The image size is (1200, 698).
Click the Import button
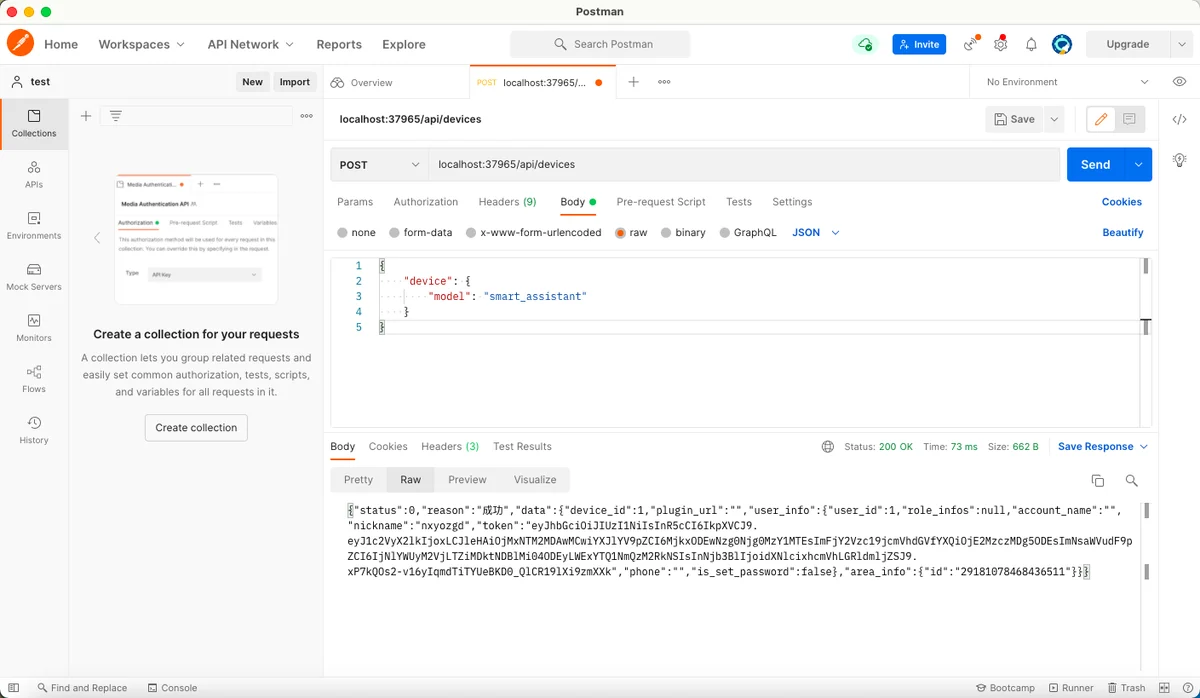[295, 82]
